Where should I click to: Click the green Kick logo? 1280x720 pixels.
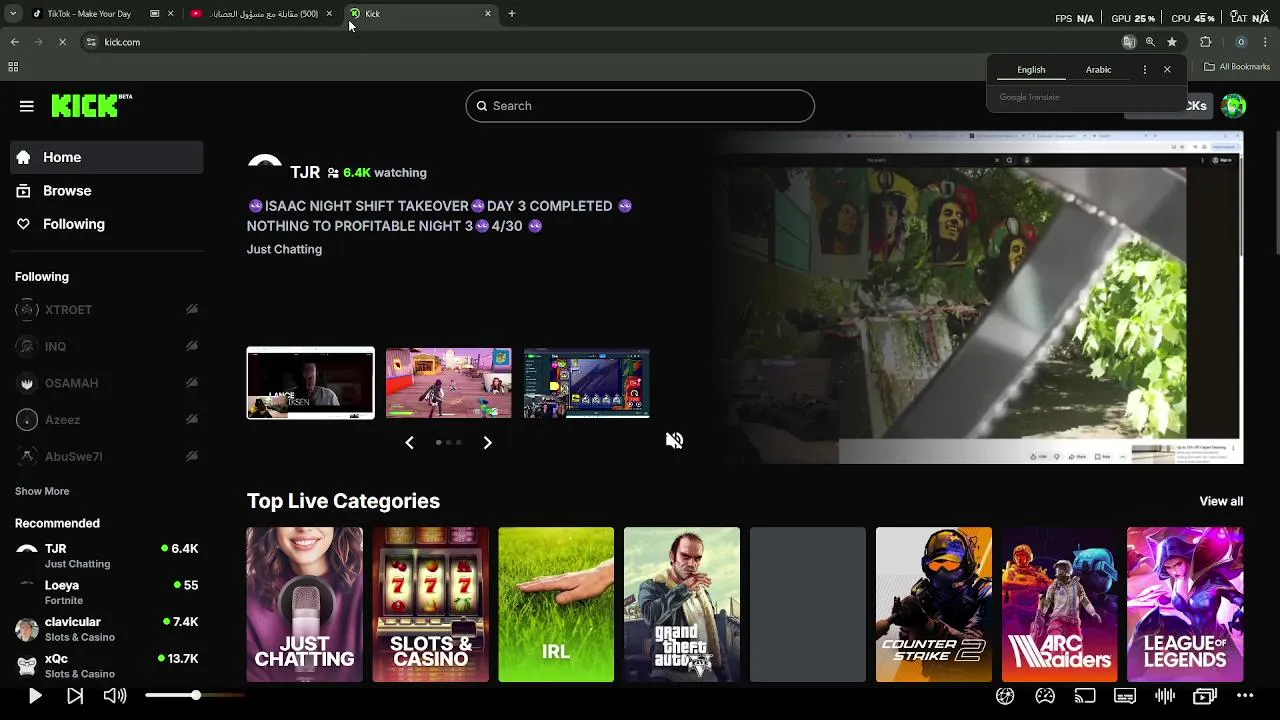pos(91,105)
